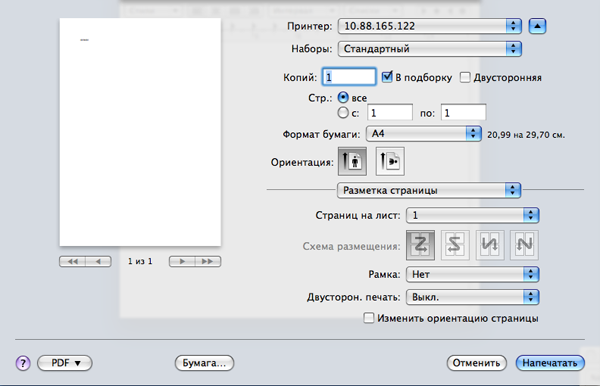The image size is (600, 386).
Task: Enable the 'Двусторонняя' checkbox
Action: coord(465,77)
